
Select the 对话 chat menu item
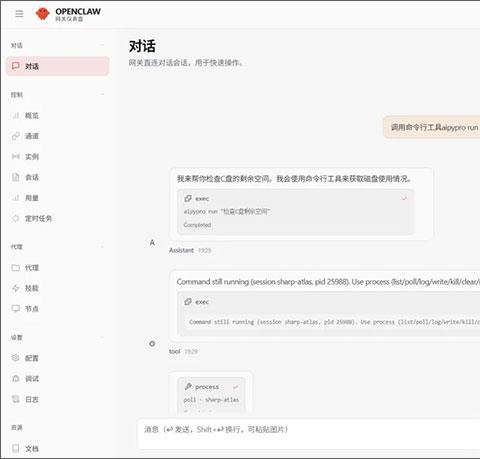click(58, 66)
